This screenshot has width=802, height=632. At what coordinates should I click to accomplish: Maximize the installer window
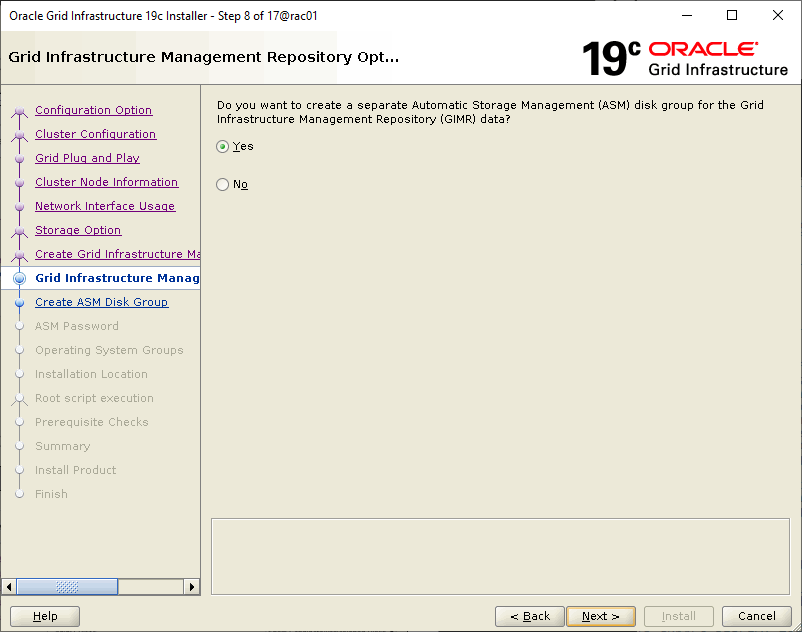pyautogui.click(x=732, y=15)
